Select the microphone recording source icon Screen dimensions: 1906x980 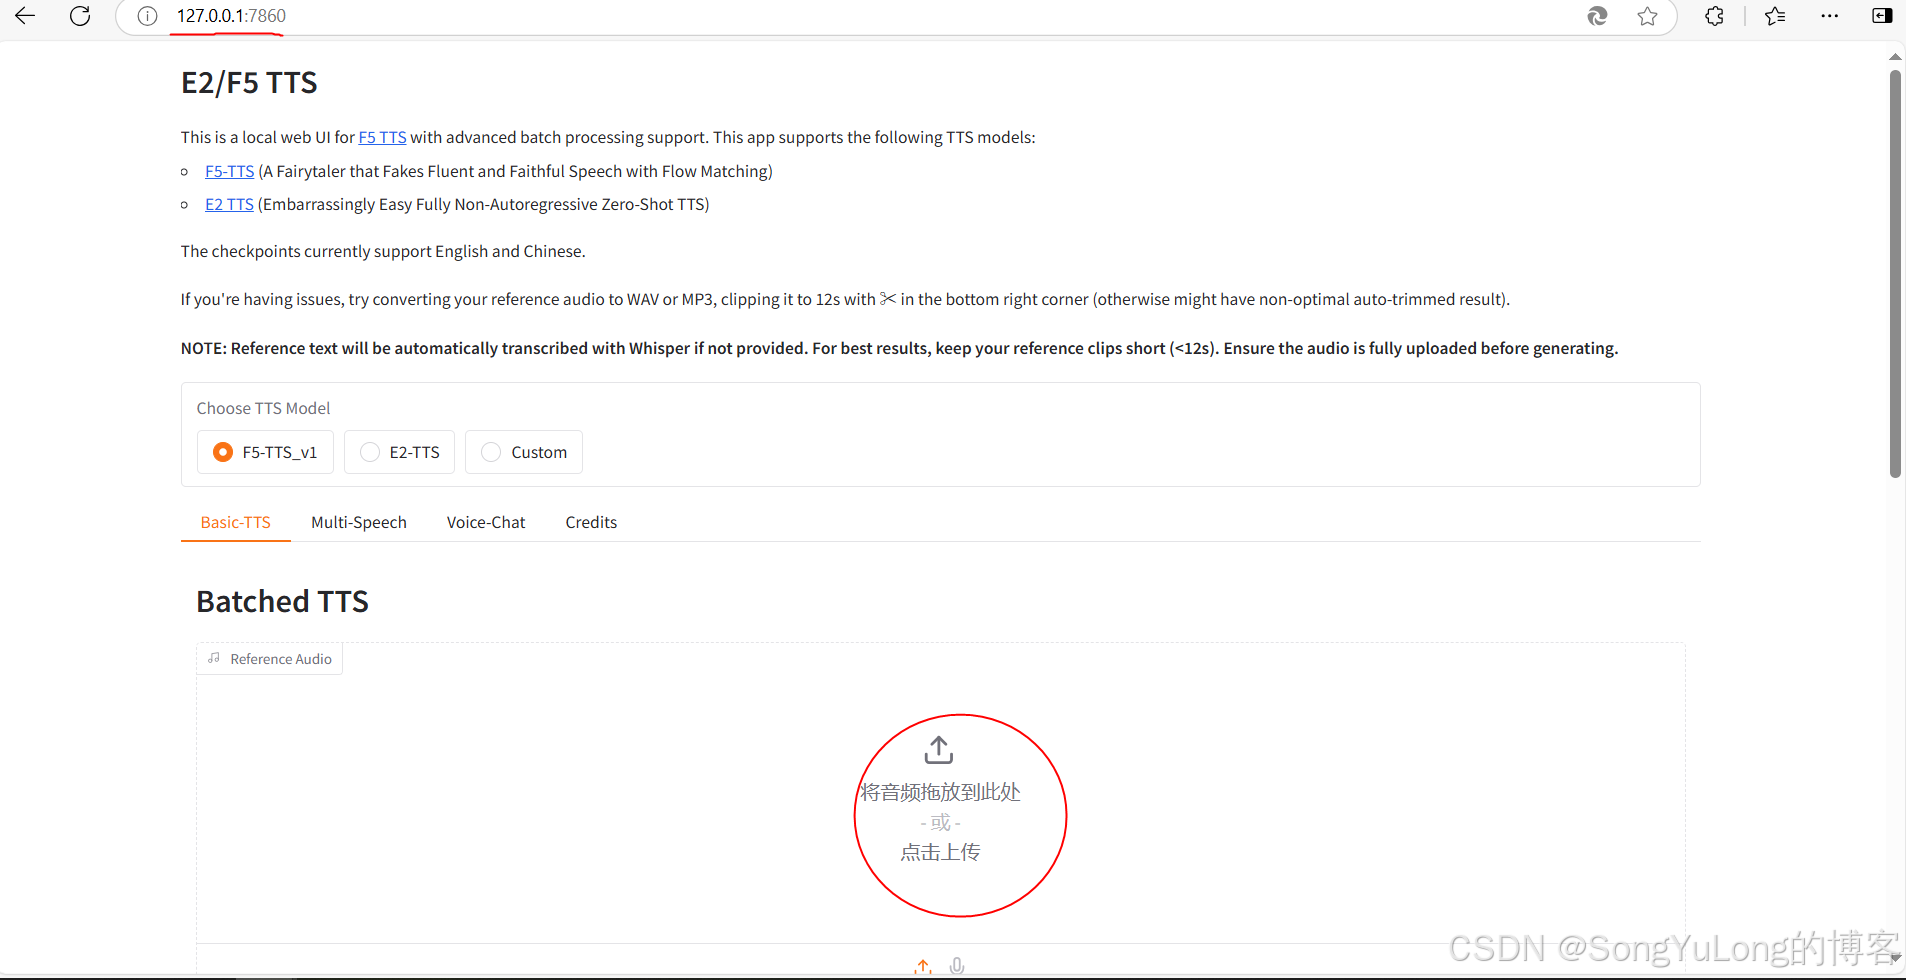point(957,966)
